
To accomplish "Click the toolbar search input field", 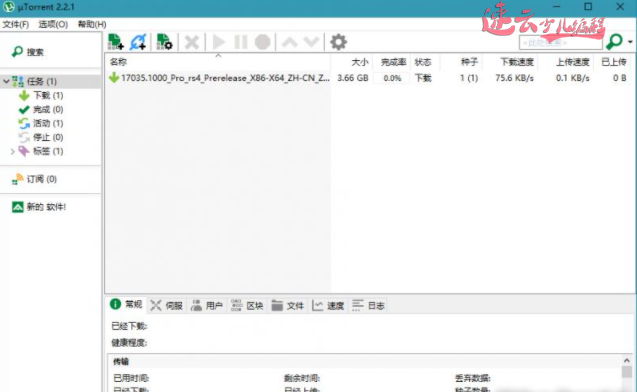I will [561, 42].
